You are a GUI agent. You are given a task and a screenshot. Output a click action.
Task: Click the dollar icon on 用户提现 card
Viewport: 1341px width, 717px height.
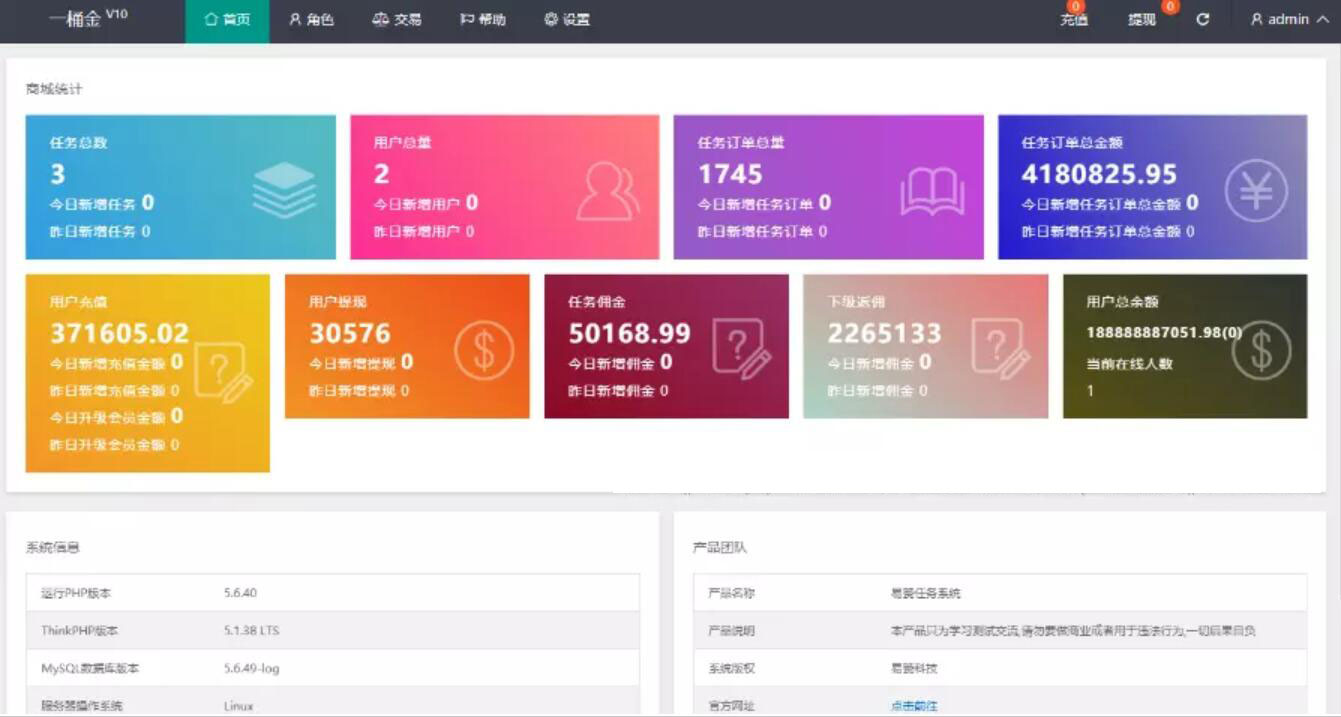[x=484, y=350]
